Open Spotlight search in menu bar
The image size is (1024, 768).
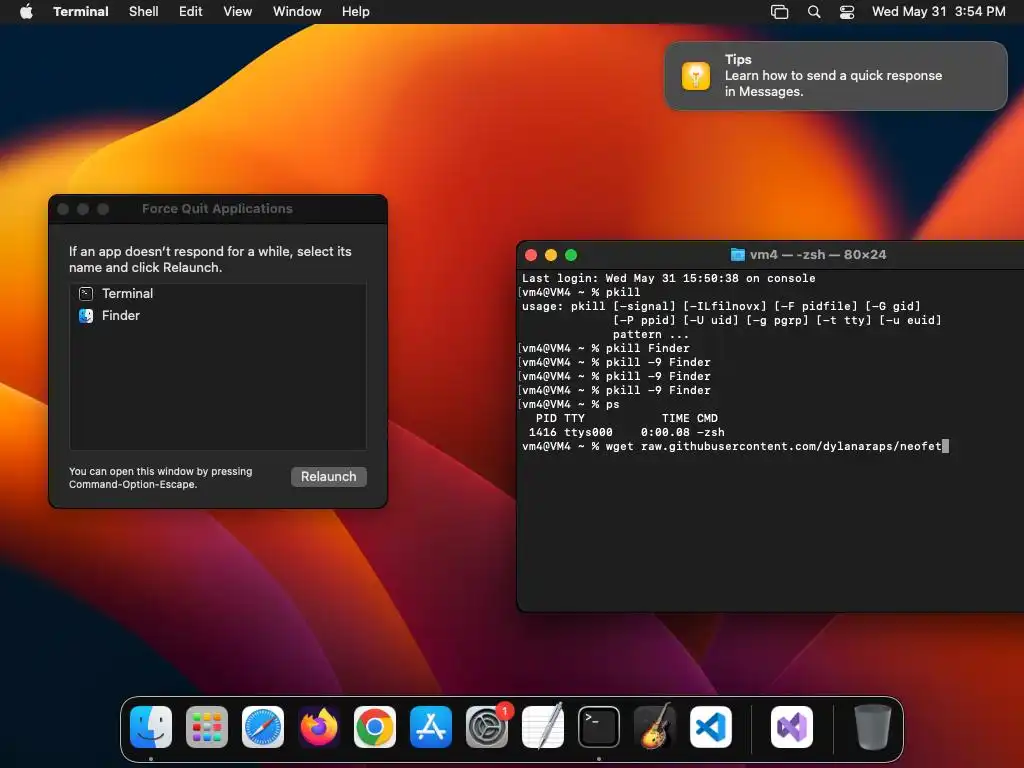(x=814, y=12)
